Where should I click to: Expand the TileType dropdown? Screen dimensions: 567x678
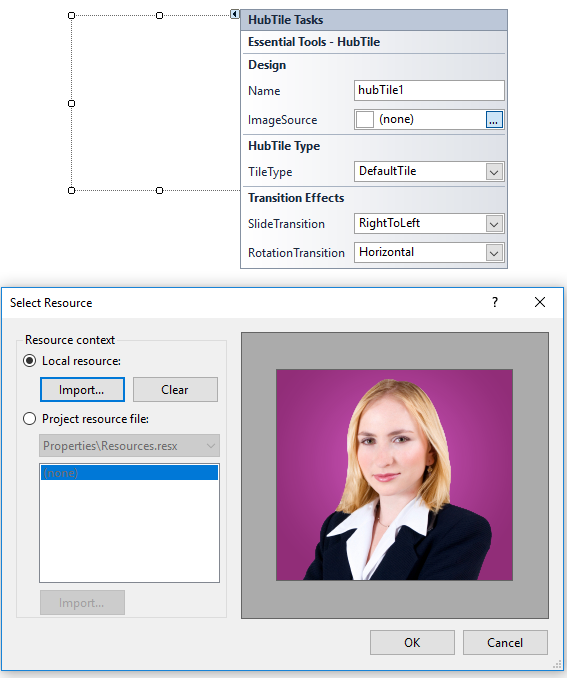(494, 172)
